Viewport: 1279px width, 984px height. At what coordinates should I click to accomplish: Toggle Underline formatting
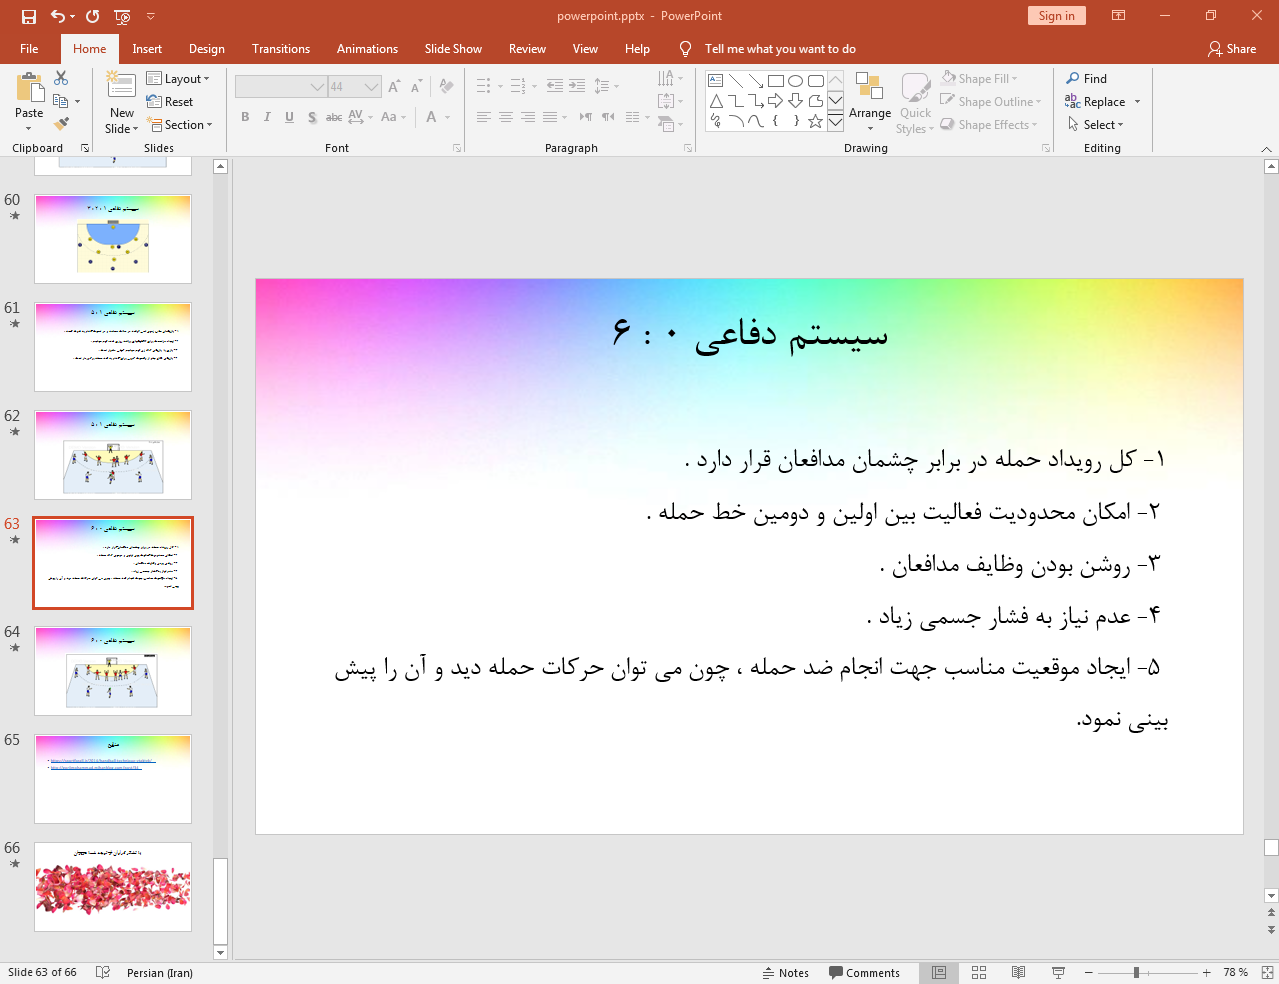coord(289,117)
